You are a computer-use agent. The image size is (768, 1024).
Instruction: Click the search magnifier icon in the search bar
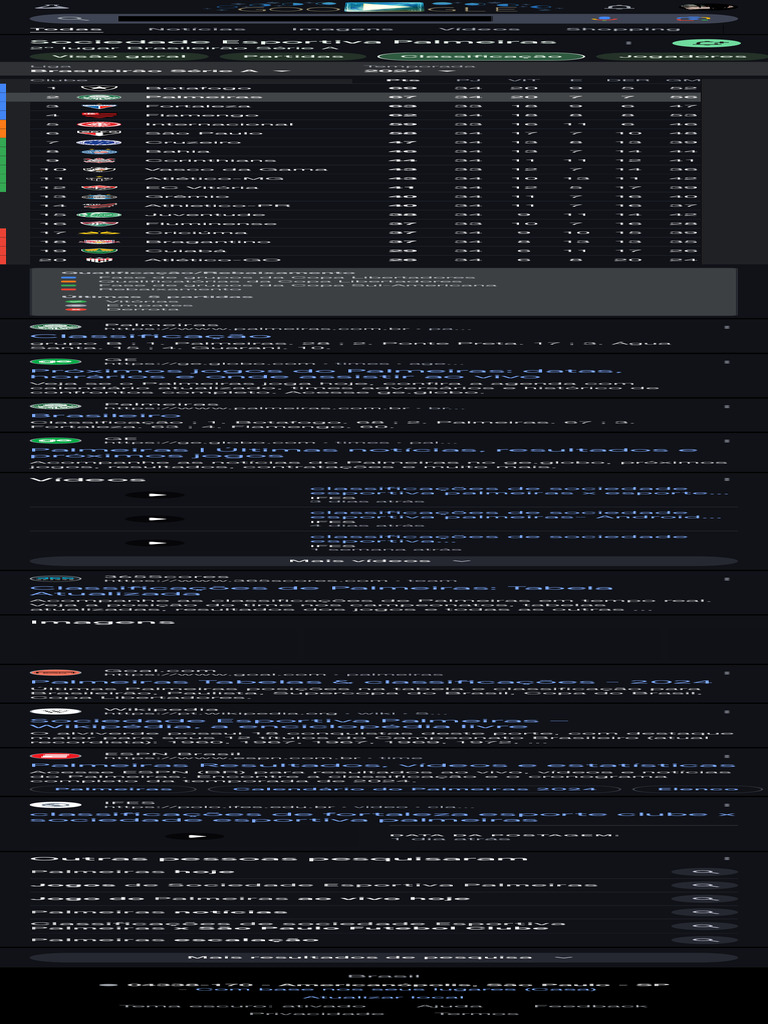pyautogui.click(x=73, y=19)
